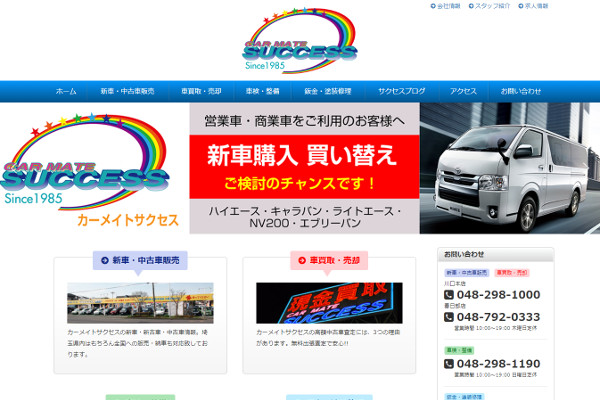Click the 春日部店 label in the sidebar

455,306
